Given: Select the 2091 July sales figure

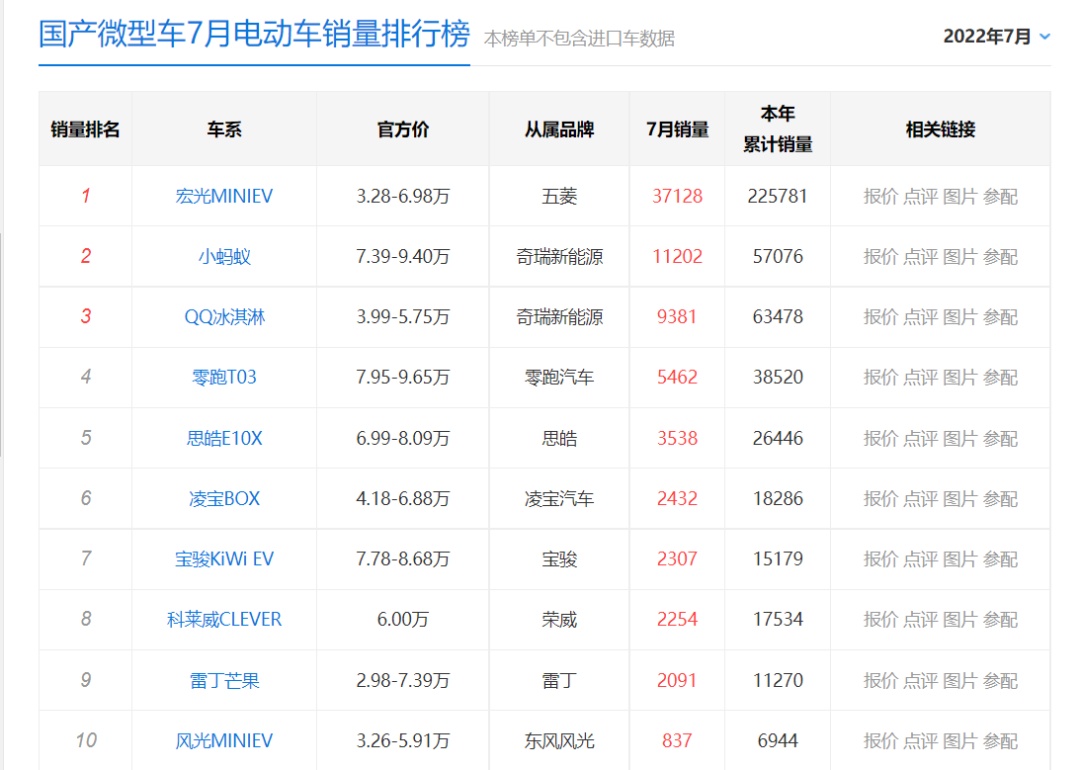Looking at the screenshot, I should pyautogui.click(x=677, y=680).
